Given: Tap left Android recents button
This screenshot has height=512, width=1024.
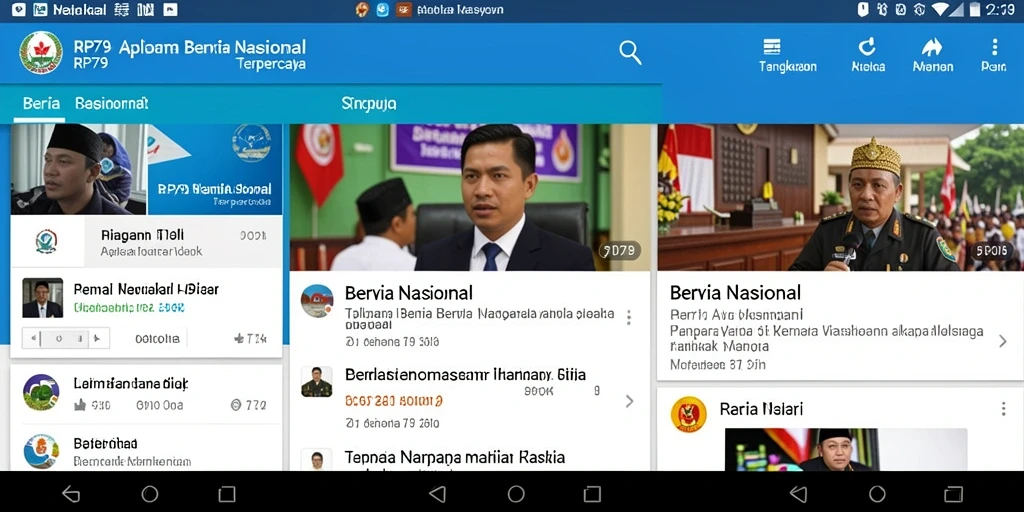Looking at the screenshot, I should coord(227,494).
